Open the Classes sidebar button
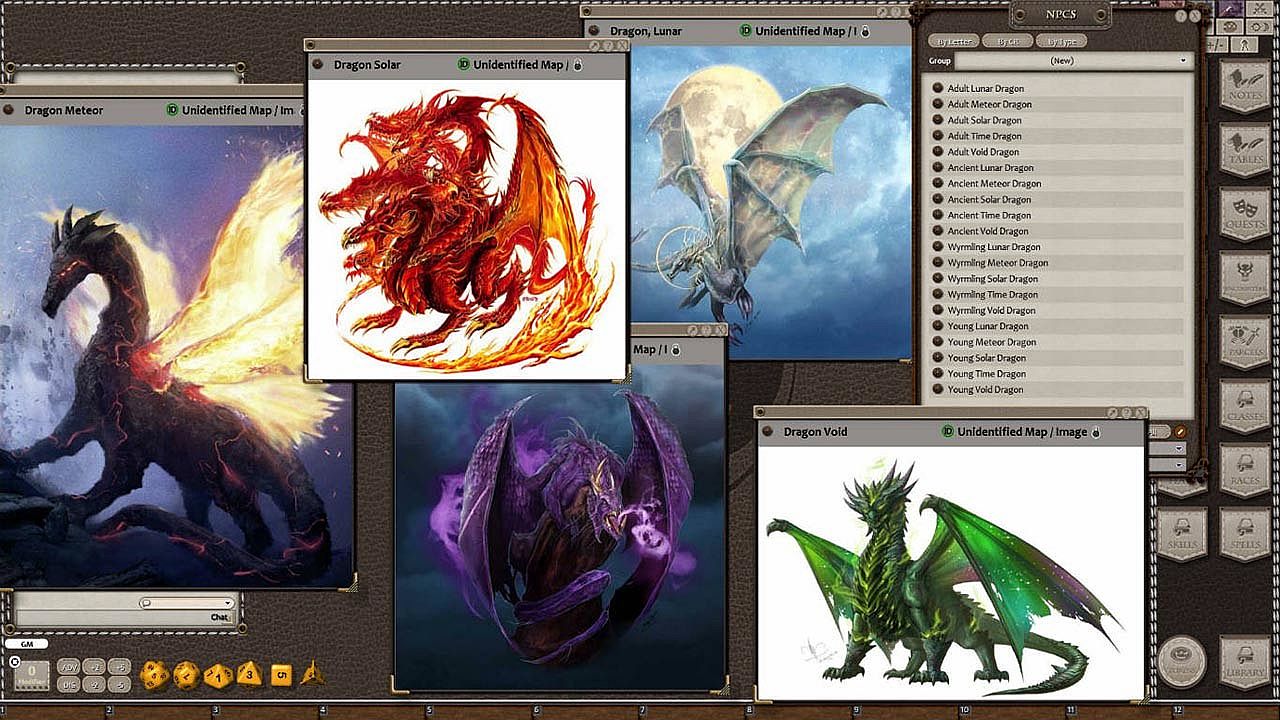Viewport: 1280px width, 720px height. (1244, 406)
